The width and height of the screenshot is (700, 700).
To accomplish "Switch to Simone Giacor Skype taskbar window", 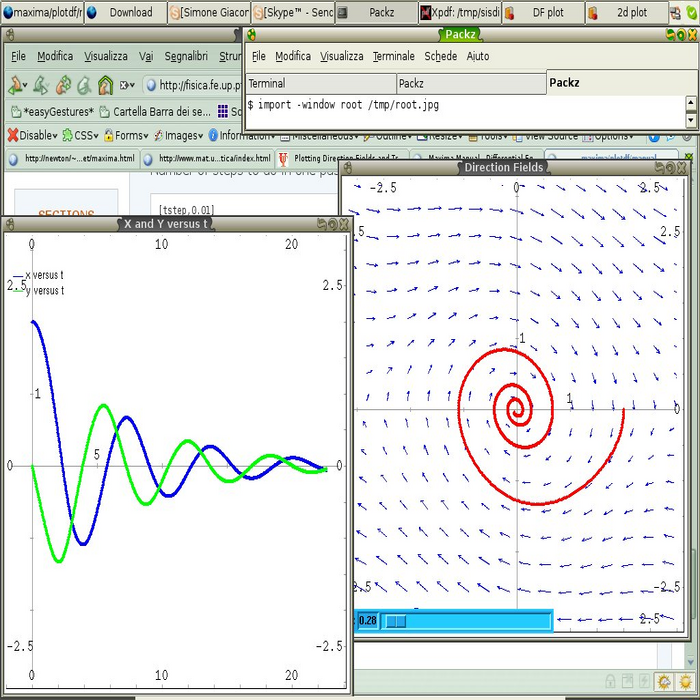I will pos(209,12).
